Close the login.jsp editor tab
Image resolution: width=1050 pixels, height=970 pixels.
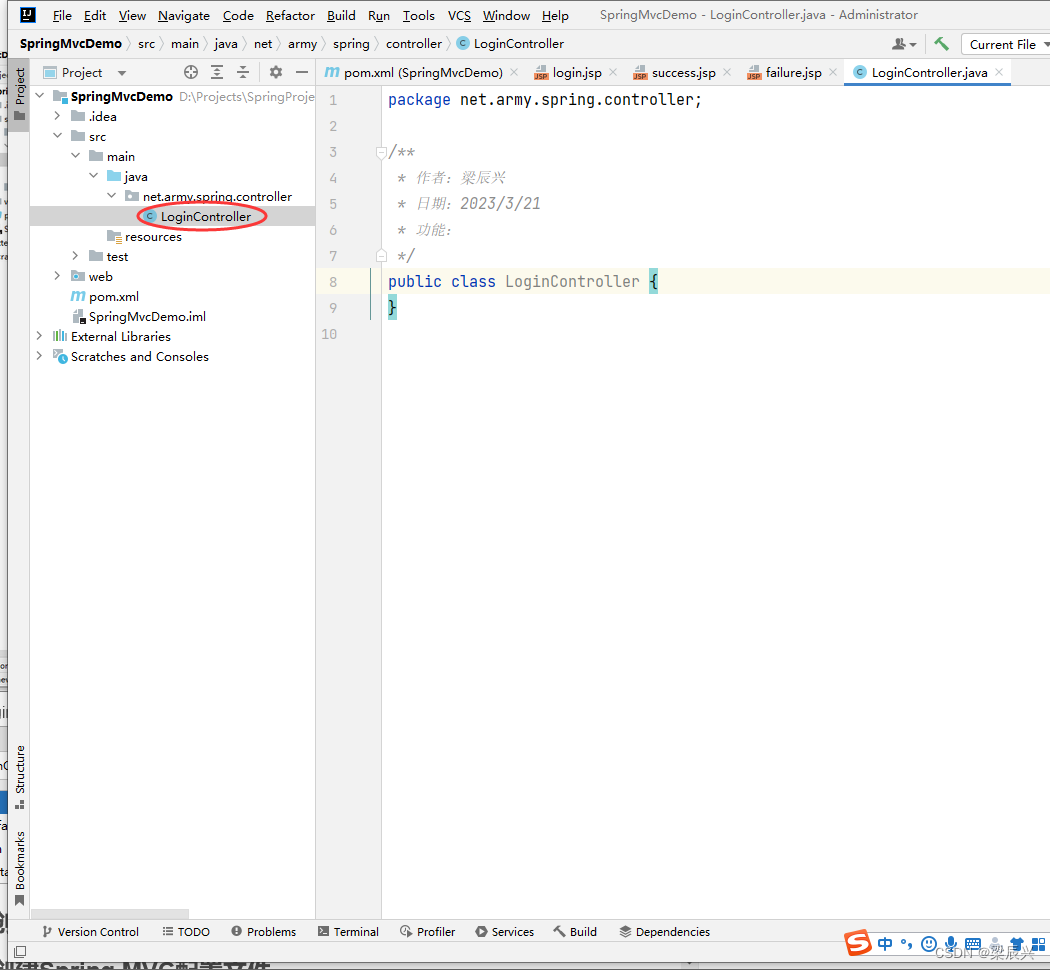(x=613, y=72)
